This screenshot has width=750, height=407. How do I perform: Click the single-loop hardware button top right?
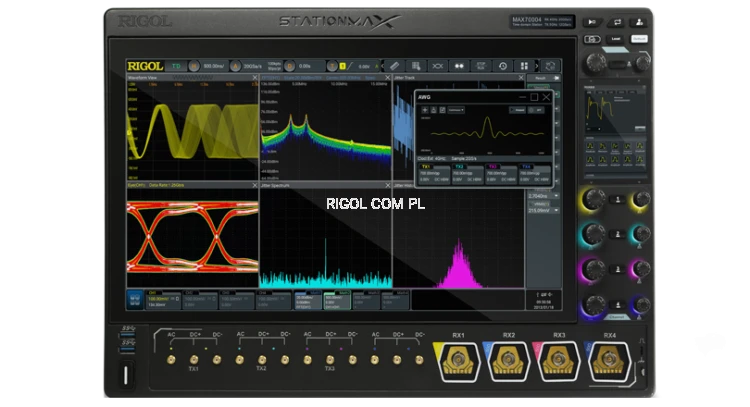[617, 22]
